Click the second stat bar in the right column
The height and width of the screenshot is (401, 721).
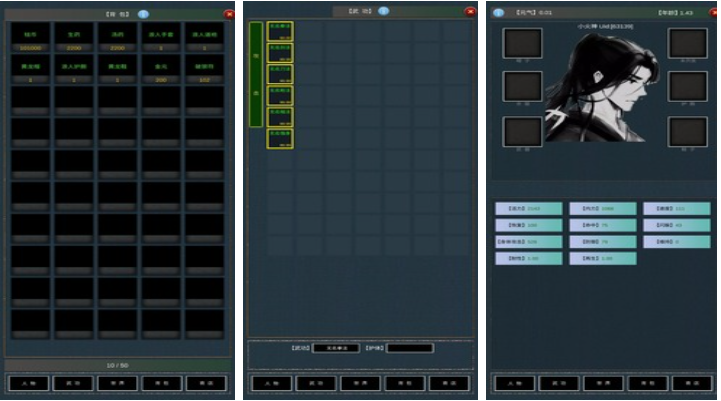pos(676,225)
